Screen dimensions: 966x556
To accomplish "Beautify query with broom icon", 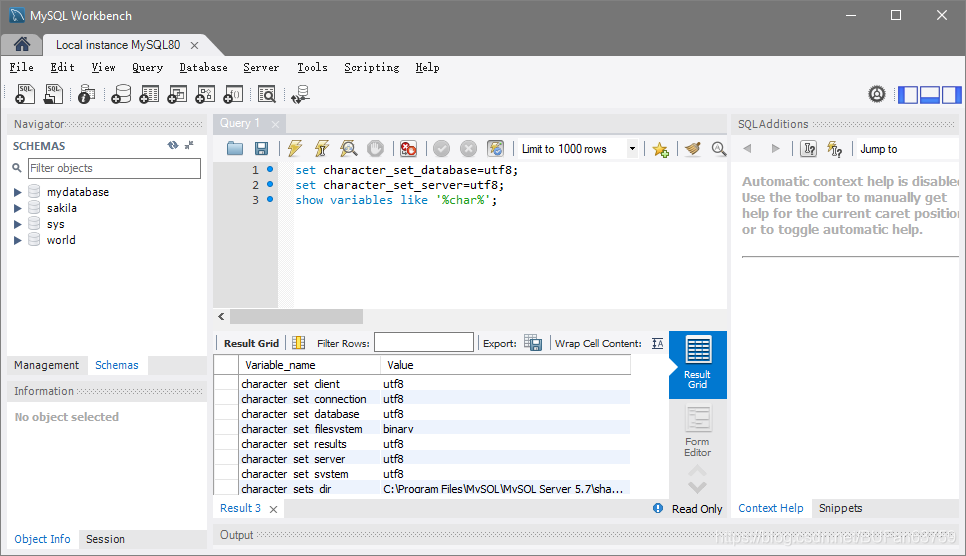I will [x=693, y=149].
